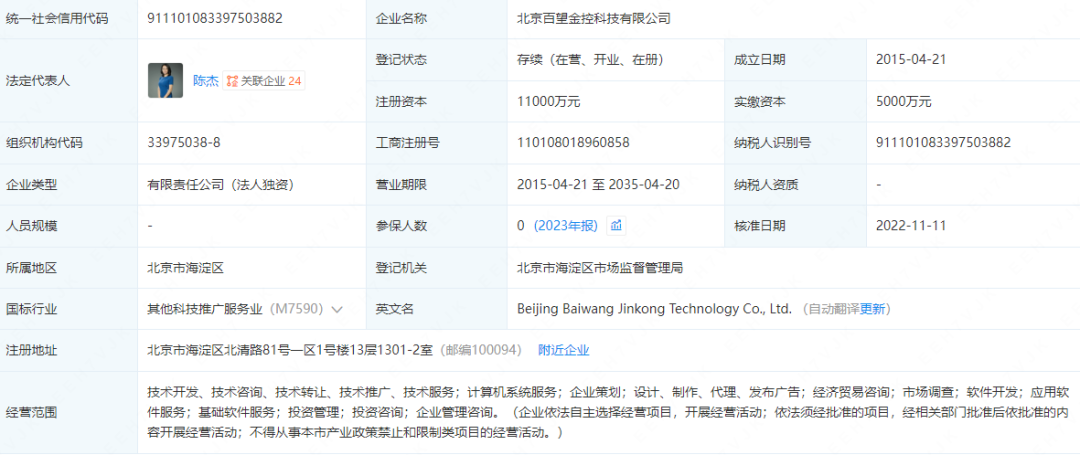Select credit code value 91110108339750388​2 in top row
The image size is (1080, 455).
[x=215, y=19]
